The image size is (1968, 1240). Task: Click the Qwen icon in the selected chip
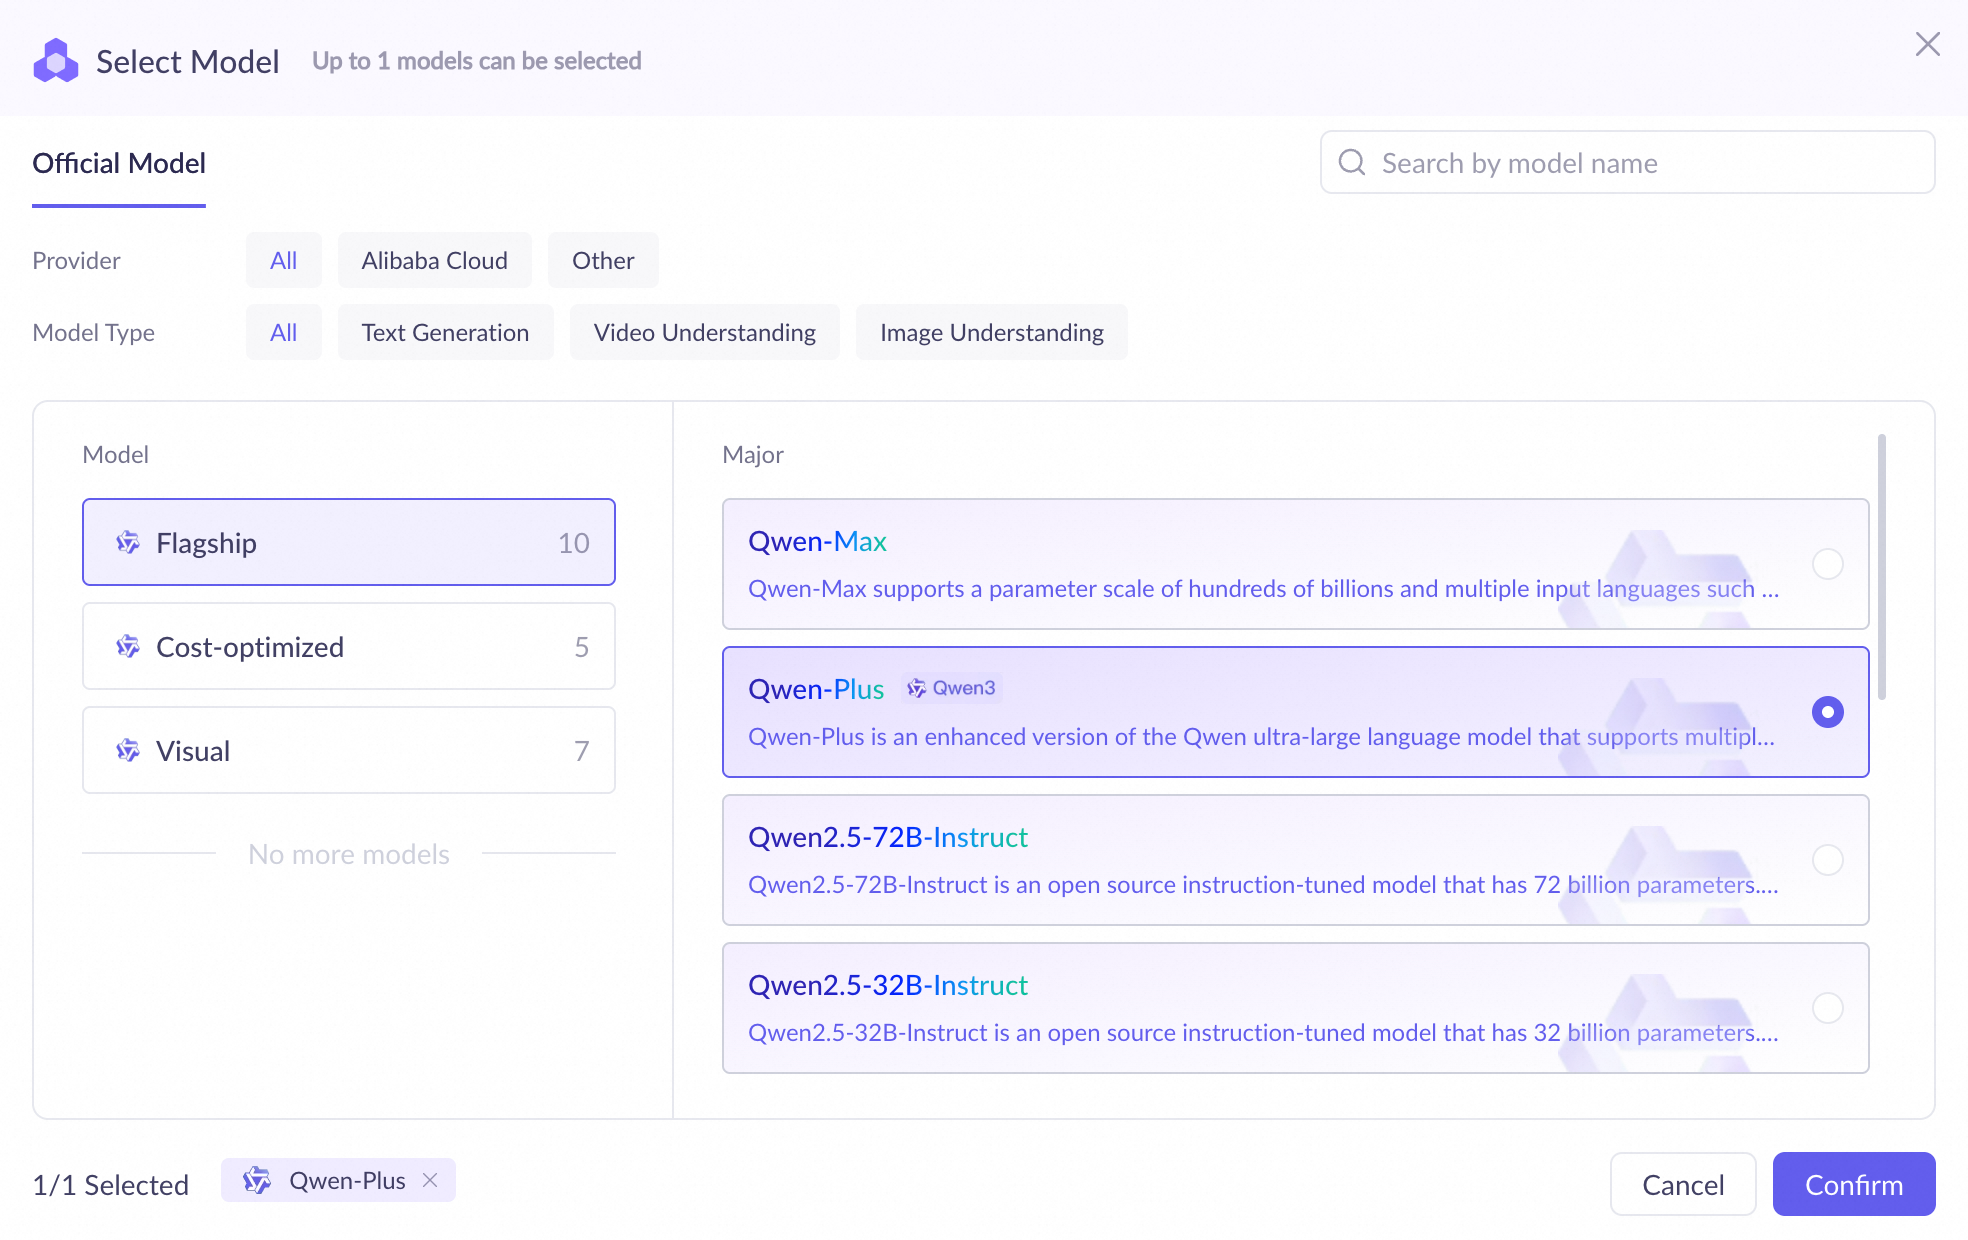[257, 1180]
